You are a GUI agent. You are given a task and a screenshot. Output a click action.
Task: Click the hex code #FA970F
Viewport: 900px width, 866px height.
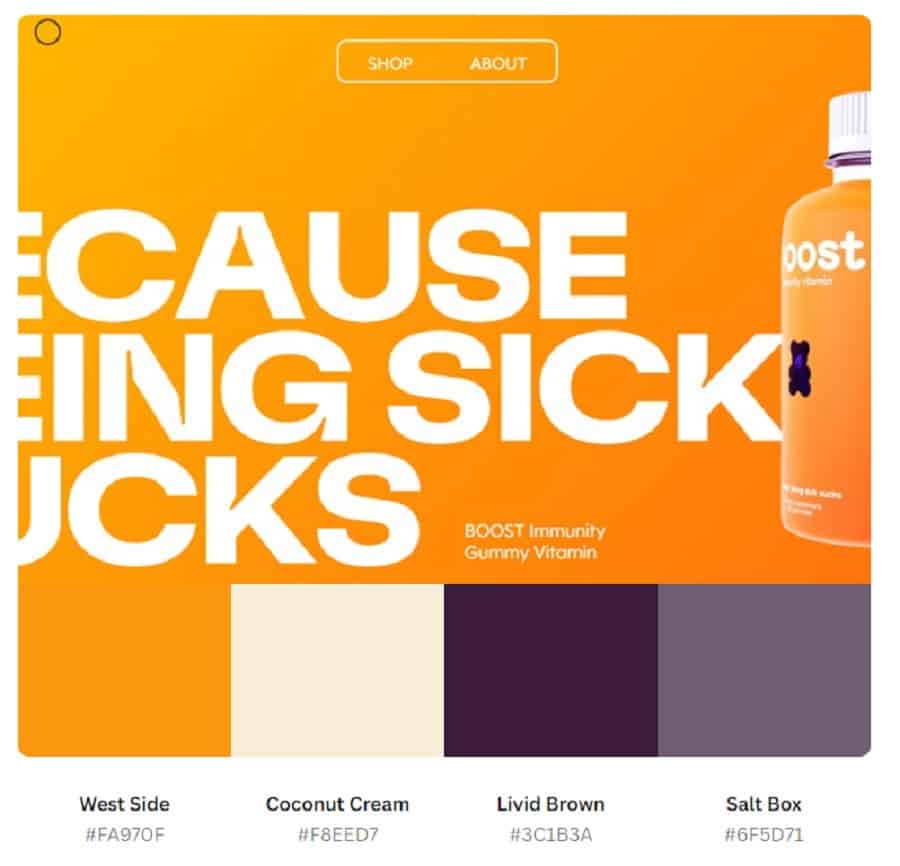(x=125, y=834)
